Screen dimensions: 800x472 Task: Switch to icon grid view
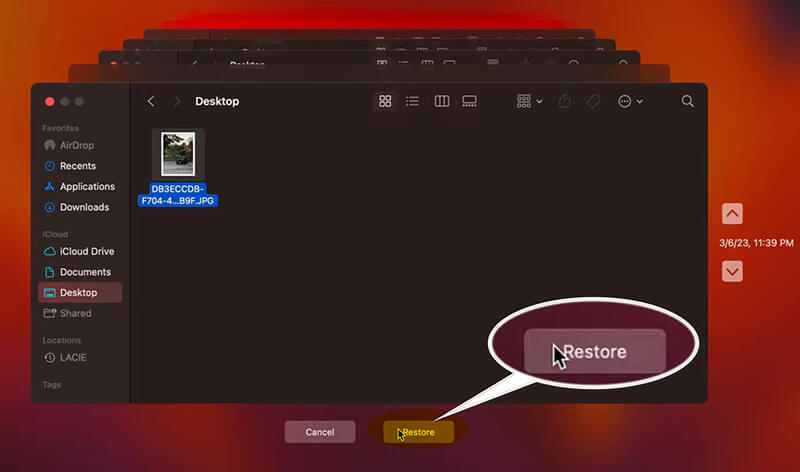[x=385, y=101]
